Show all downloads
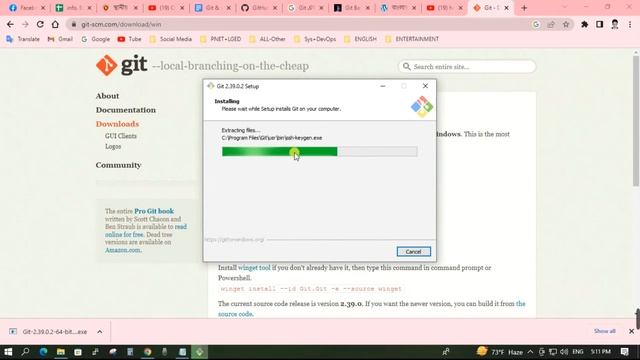Screen dimensions: 640x360 (604, 331)
